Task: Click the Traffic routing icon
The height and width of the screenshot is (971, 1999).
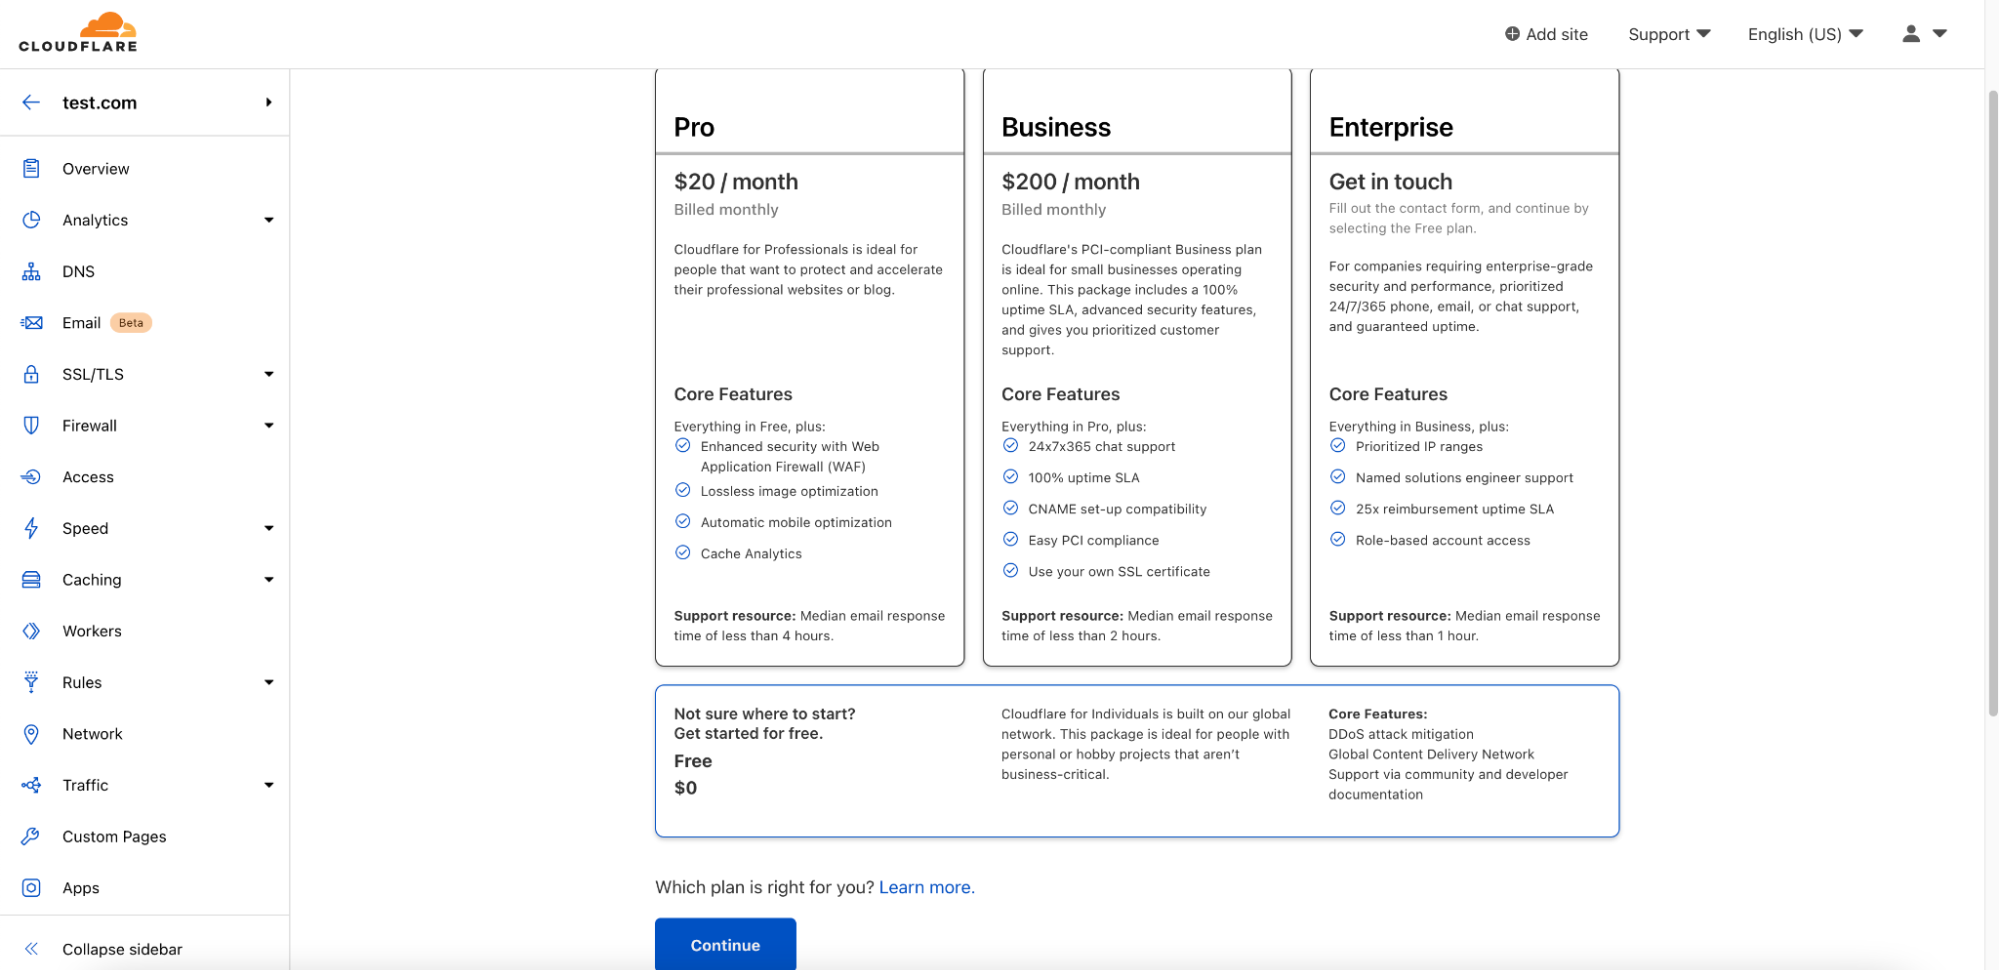Action: point(31,785)
